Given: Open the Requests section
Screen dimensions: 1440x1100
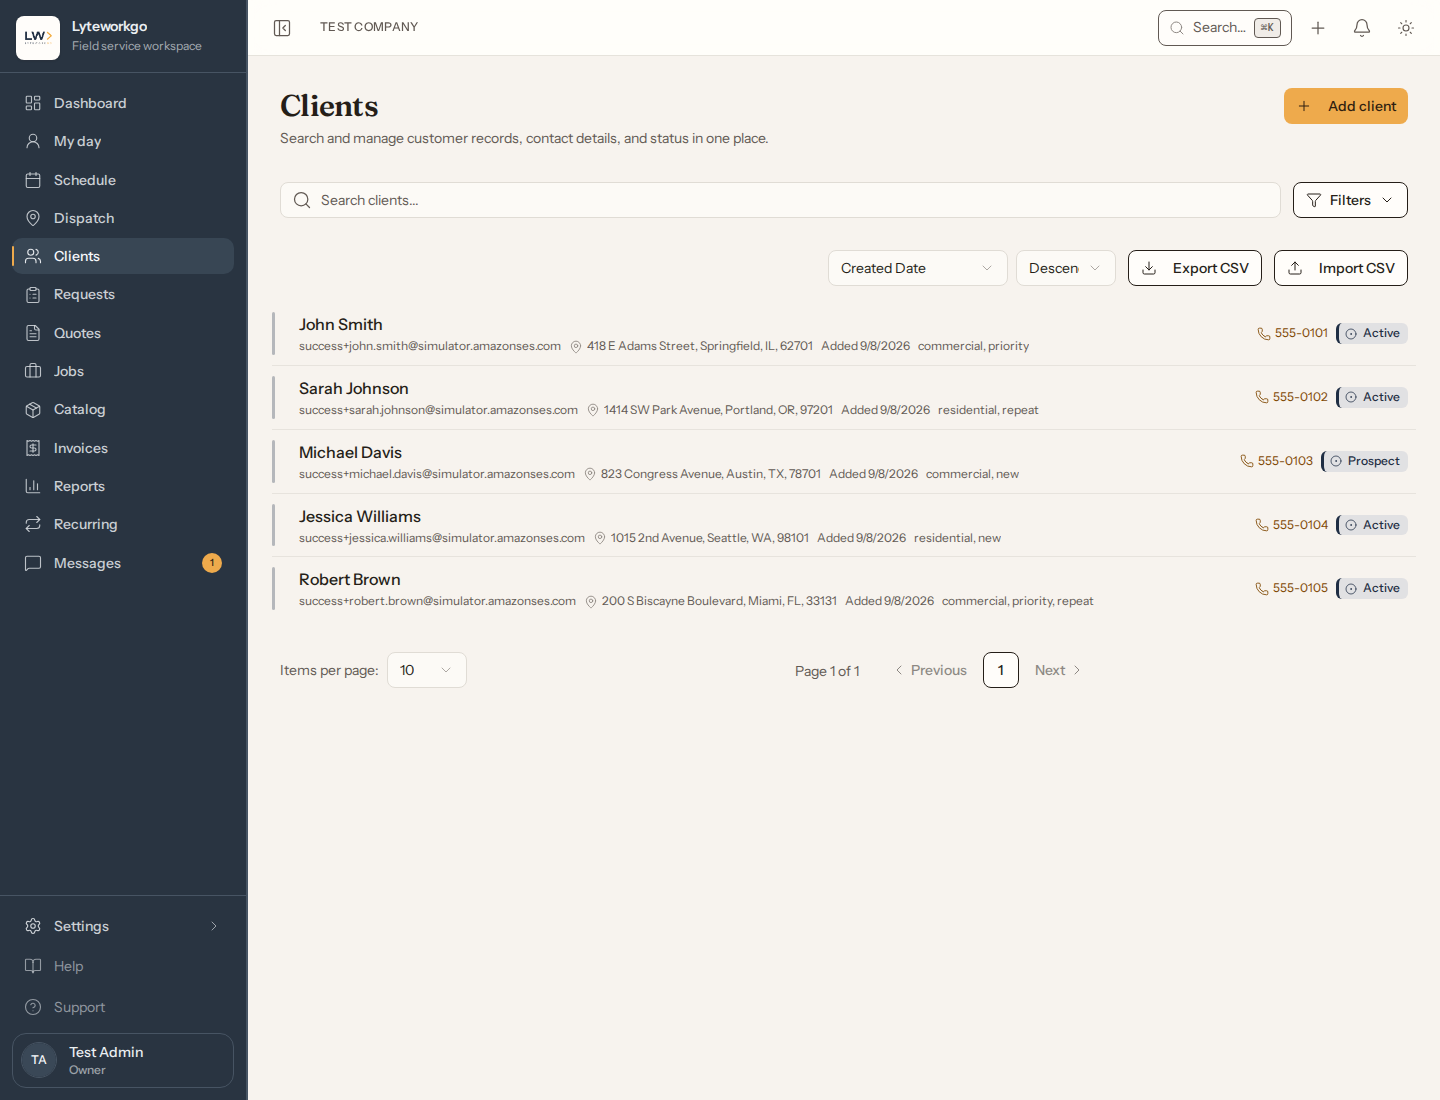Looking at the screenshot, I should (x=123, y=294).
